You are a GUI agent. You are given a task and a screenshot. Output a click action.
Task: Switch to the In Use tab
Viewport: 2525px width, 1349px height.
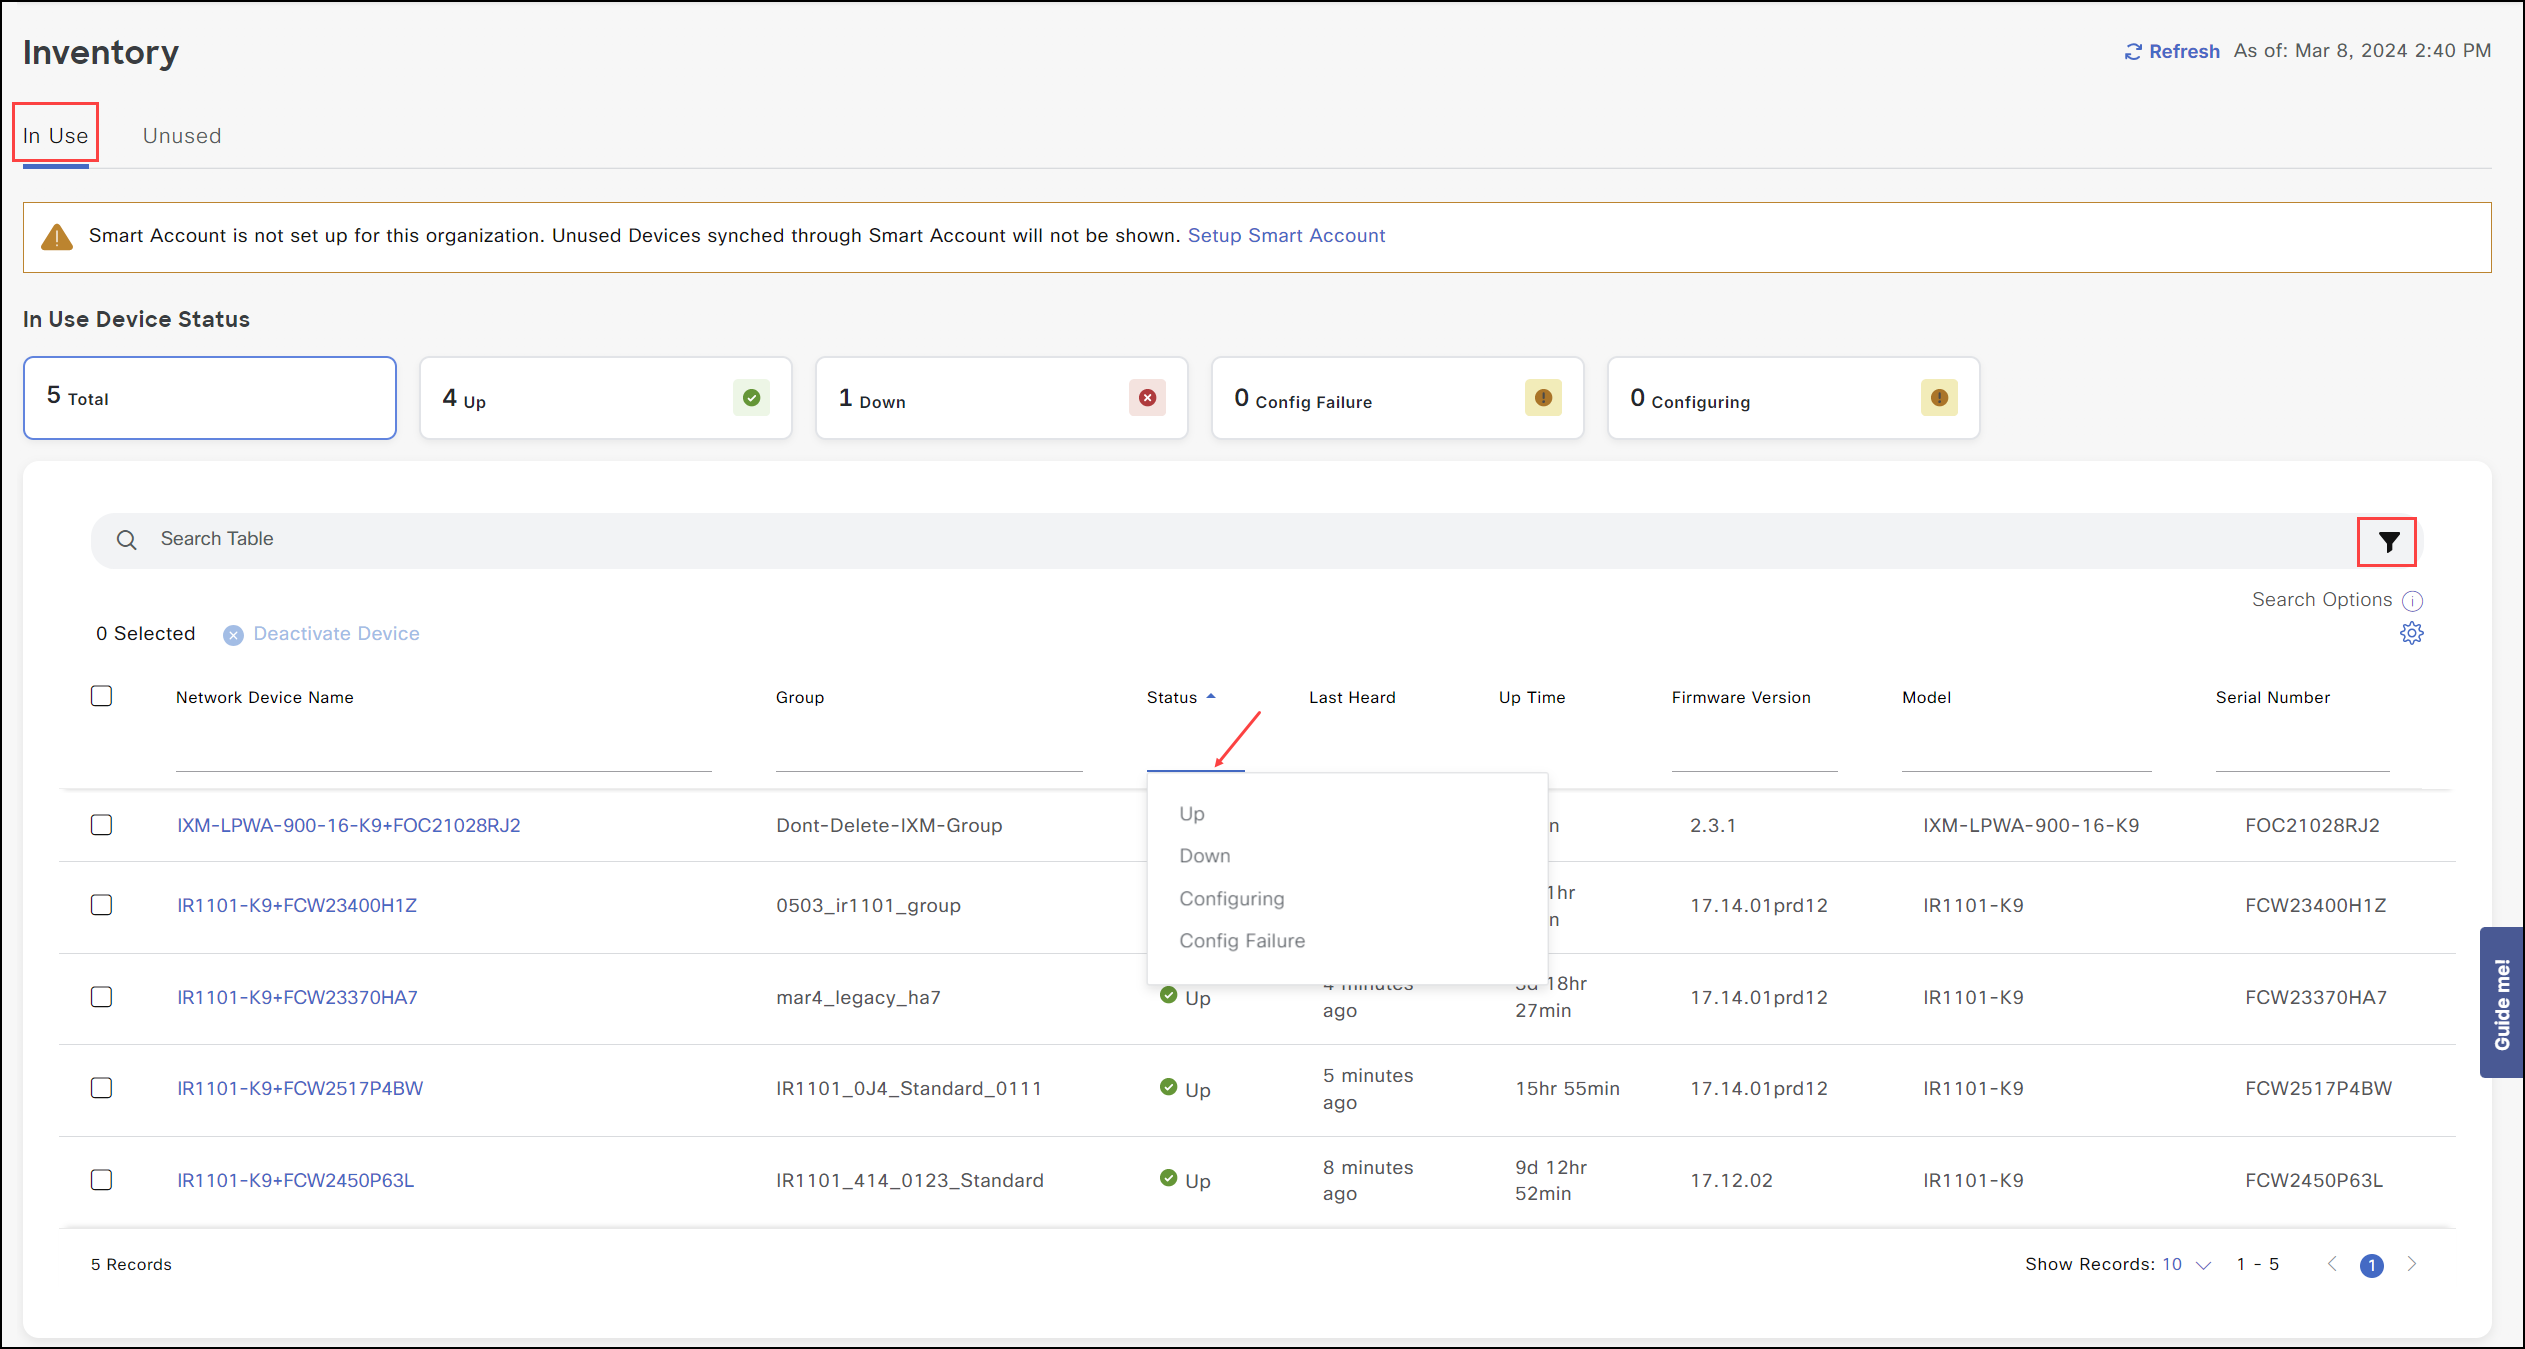(x=56, y=136)
